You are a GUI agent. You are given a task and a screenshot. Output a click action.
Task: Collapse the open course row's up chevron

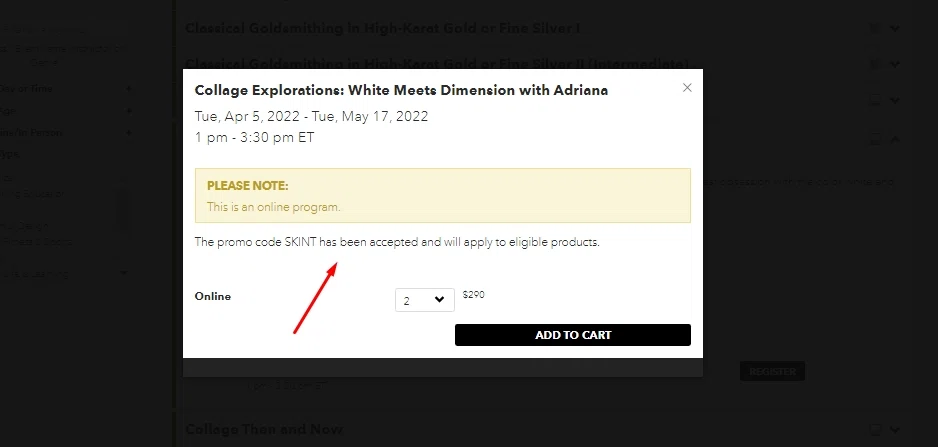895,139
